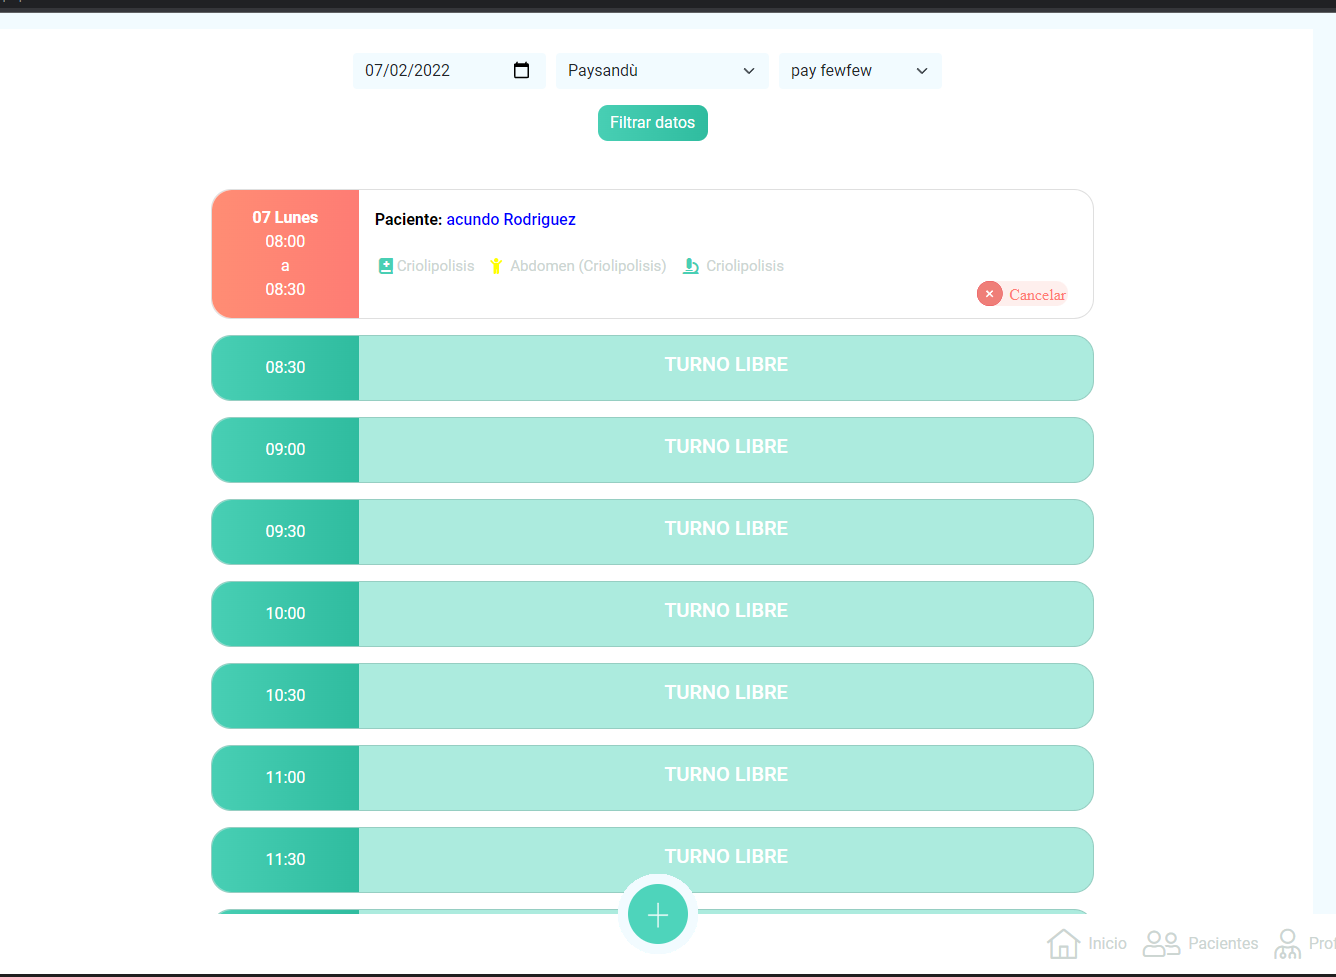
Task: Cancel the 08:00 appointment via Cancelar
Action: coord(1023,294)
